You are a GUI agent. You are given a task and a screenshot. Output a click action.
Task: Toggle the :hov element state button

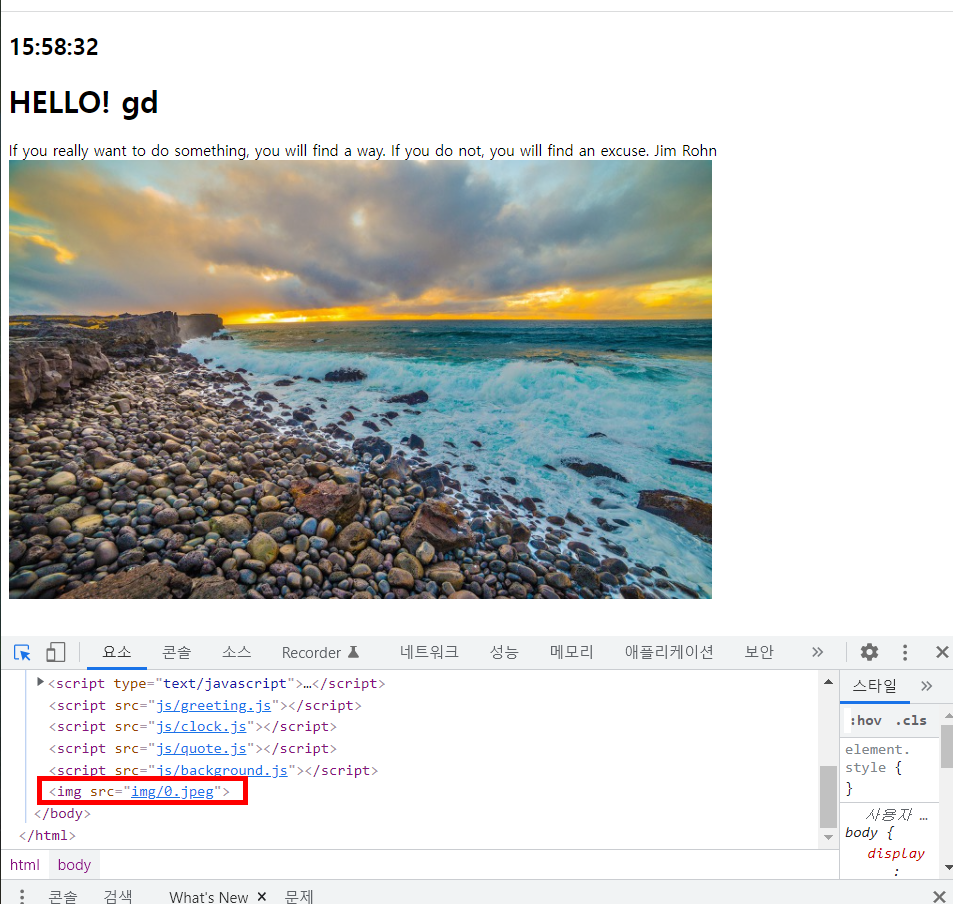click(x=865, y=720)
